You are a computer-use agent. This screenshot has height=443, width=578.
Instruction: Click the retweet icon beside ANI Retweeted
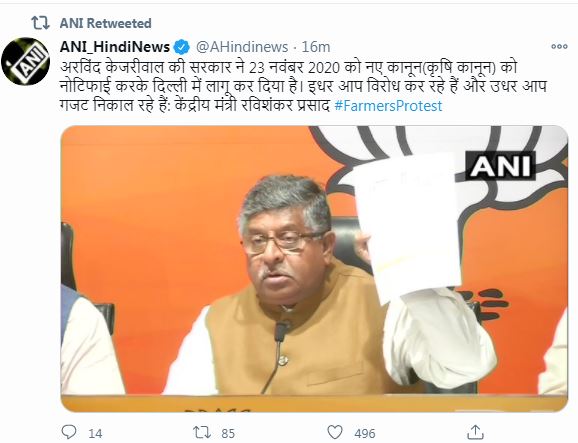tap(40, 23)
